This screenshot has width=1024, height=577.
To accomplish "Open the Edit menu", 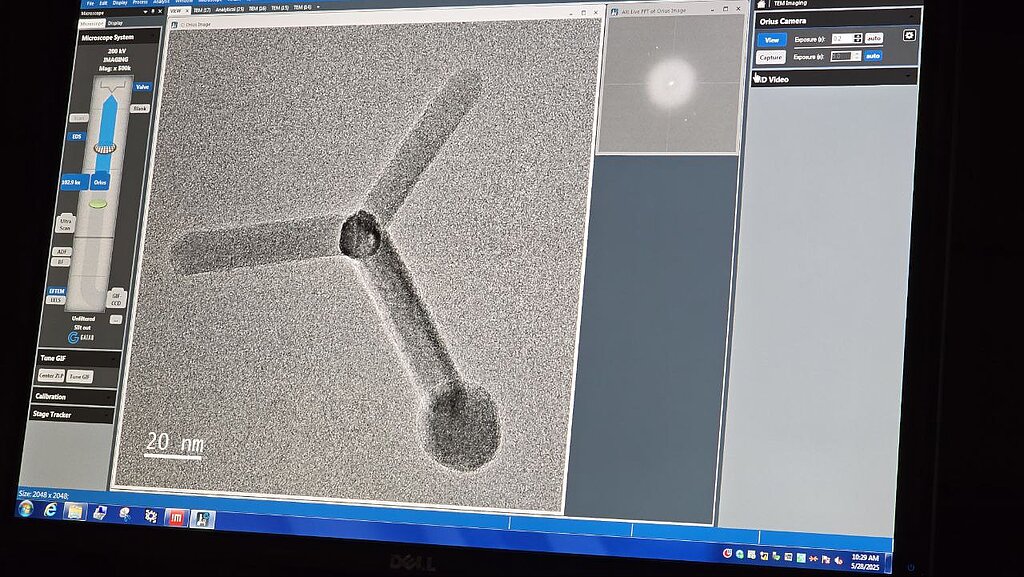I will coord(102,3).
